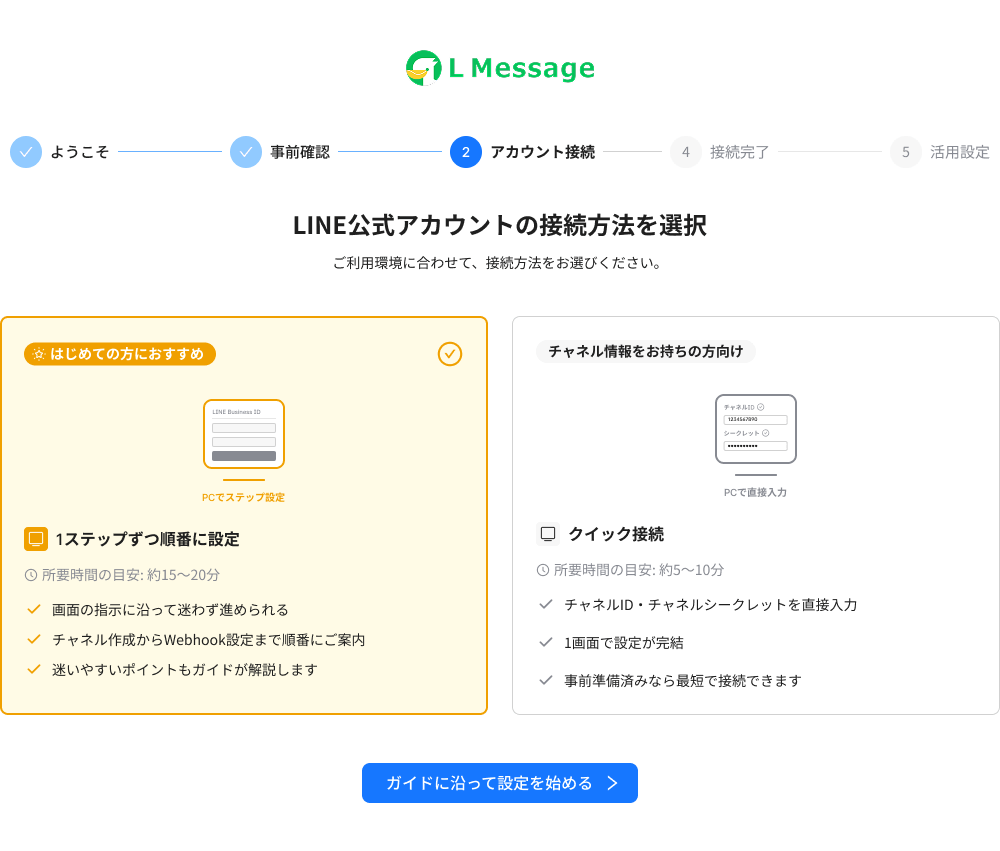Click the PCでステップ設定 caption
Image resolution: width=1000 pixels, height=851 pixels.
click(244, 498)
